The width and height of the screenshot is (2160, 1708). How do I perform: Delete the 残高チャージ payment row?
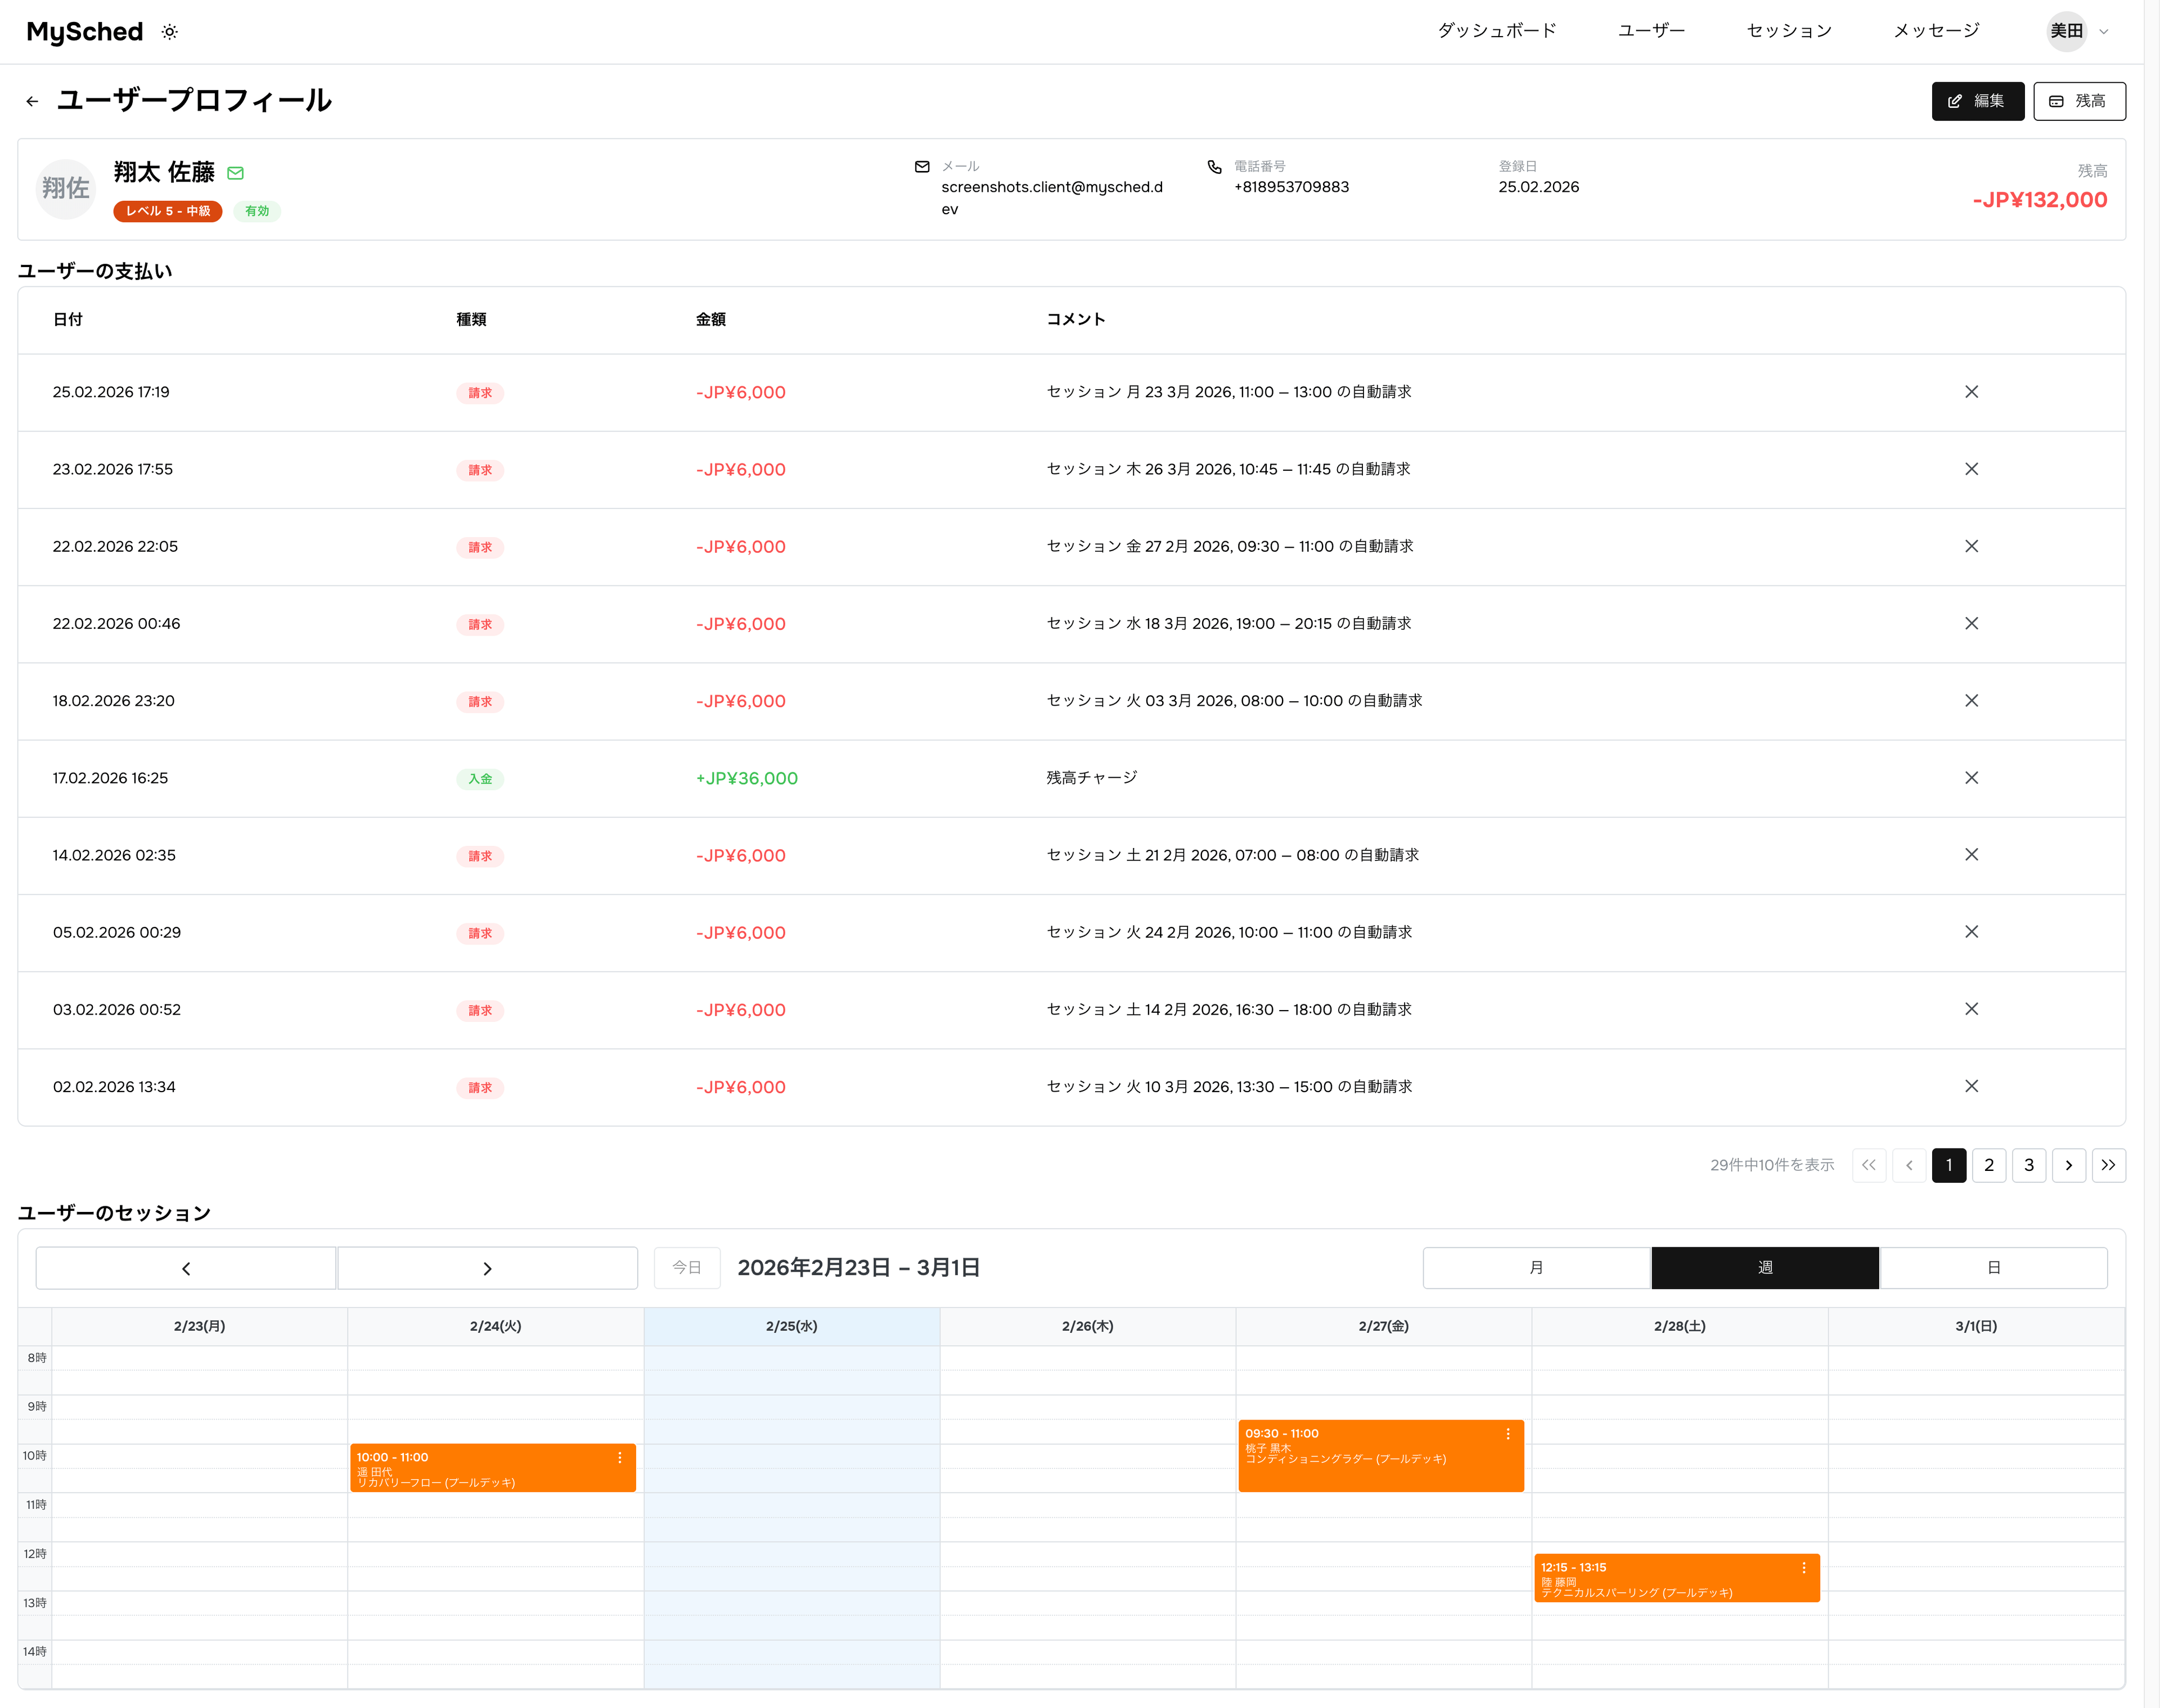point(1971,778)
